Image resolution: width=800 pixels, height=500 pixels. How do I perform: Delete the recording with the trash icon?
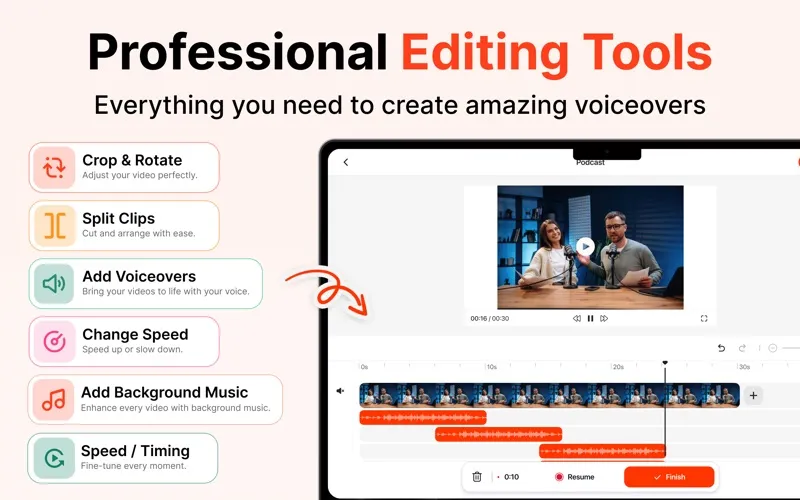point(477,477)
